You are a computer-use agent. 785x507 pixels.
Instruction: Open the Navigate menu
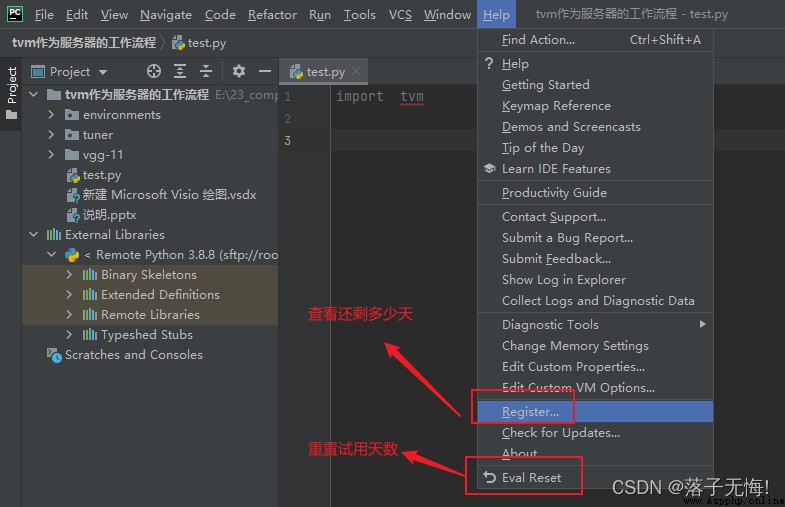point(166,15)
